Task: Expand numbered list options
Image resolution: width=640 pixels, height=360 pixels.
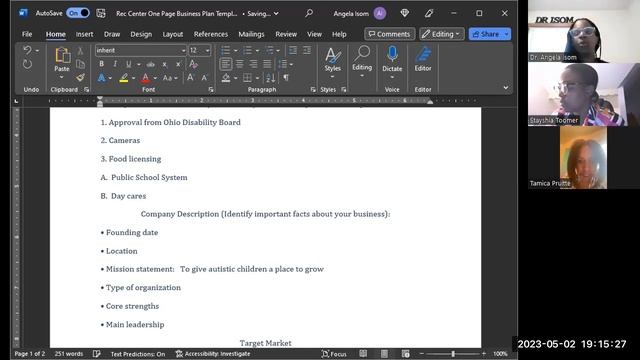Action: pos(257,51)
